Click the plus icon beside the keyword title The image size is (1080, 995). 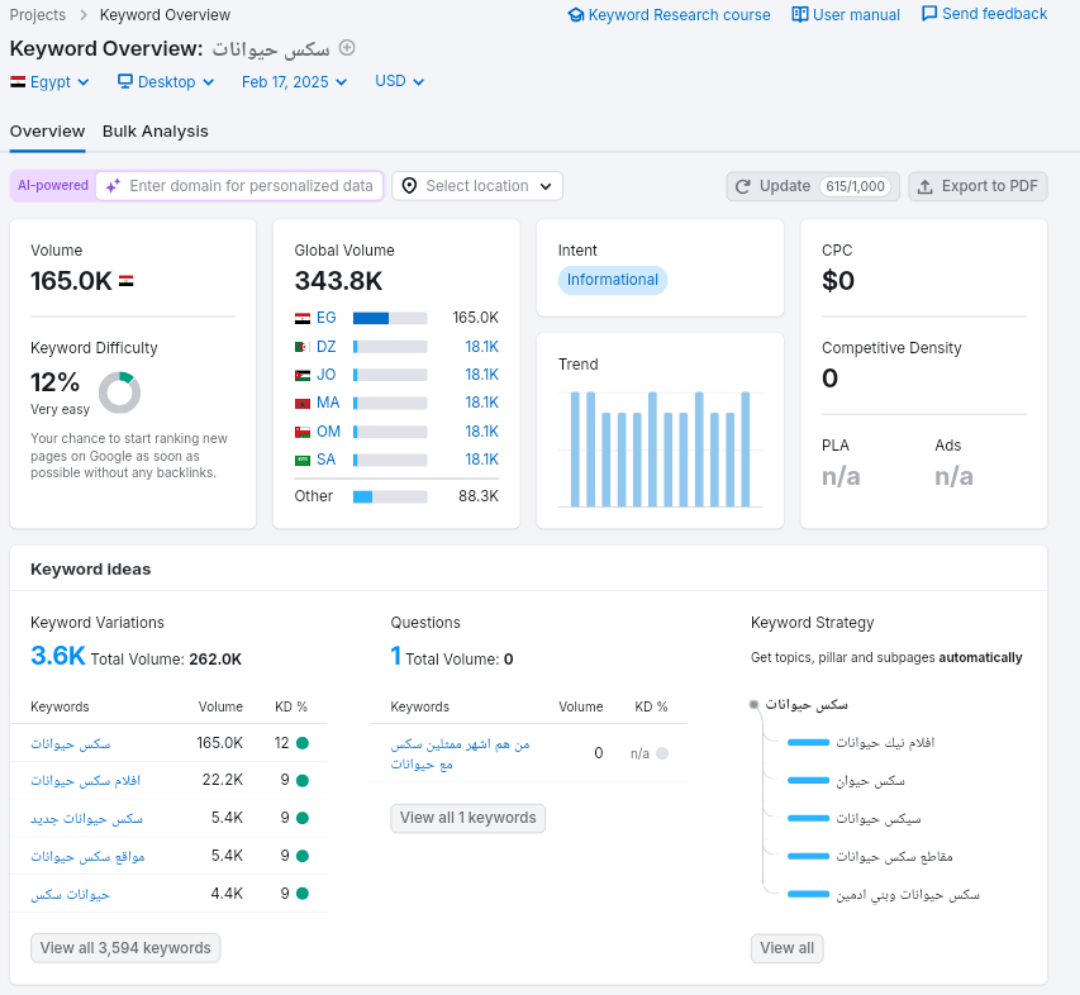347,48
